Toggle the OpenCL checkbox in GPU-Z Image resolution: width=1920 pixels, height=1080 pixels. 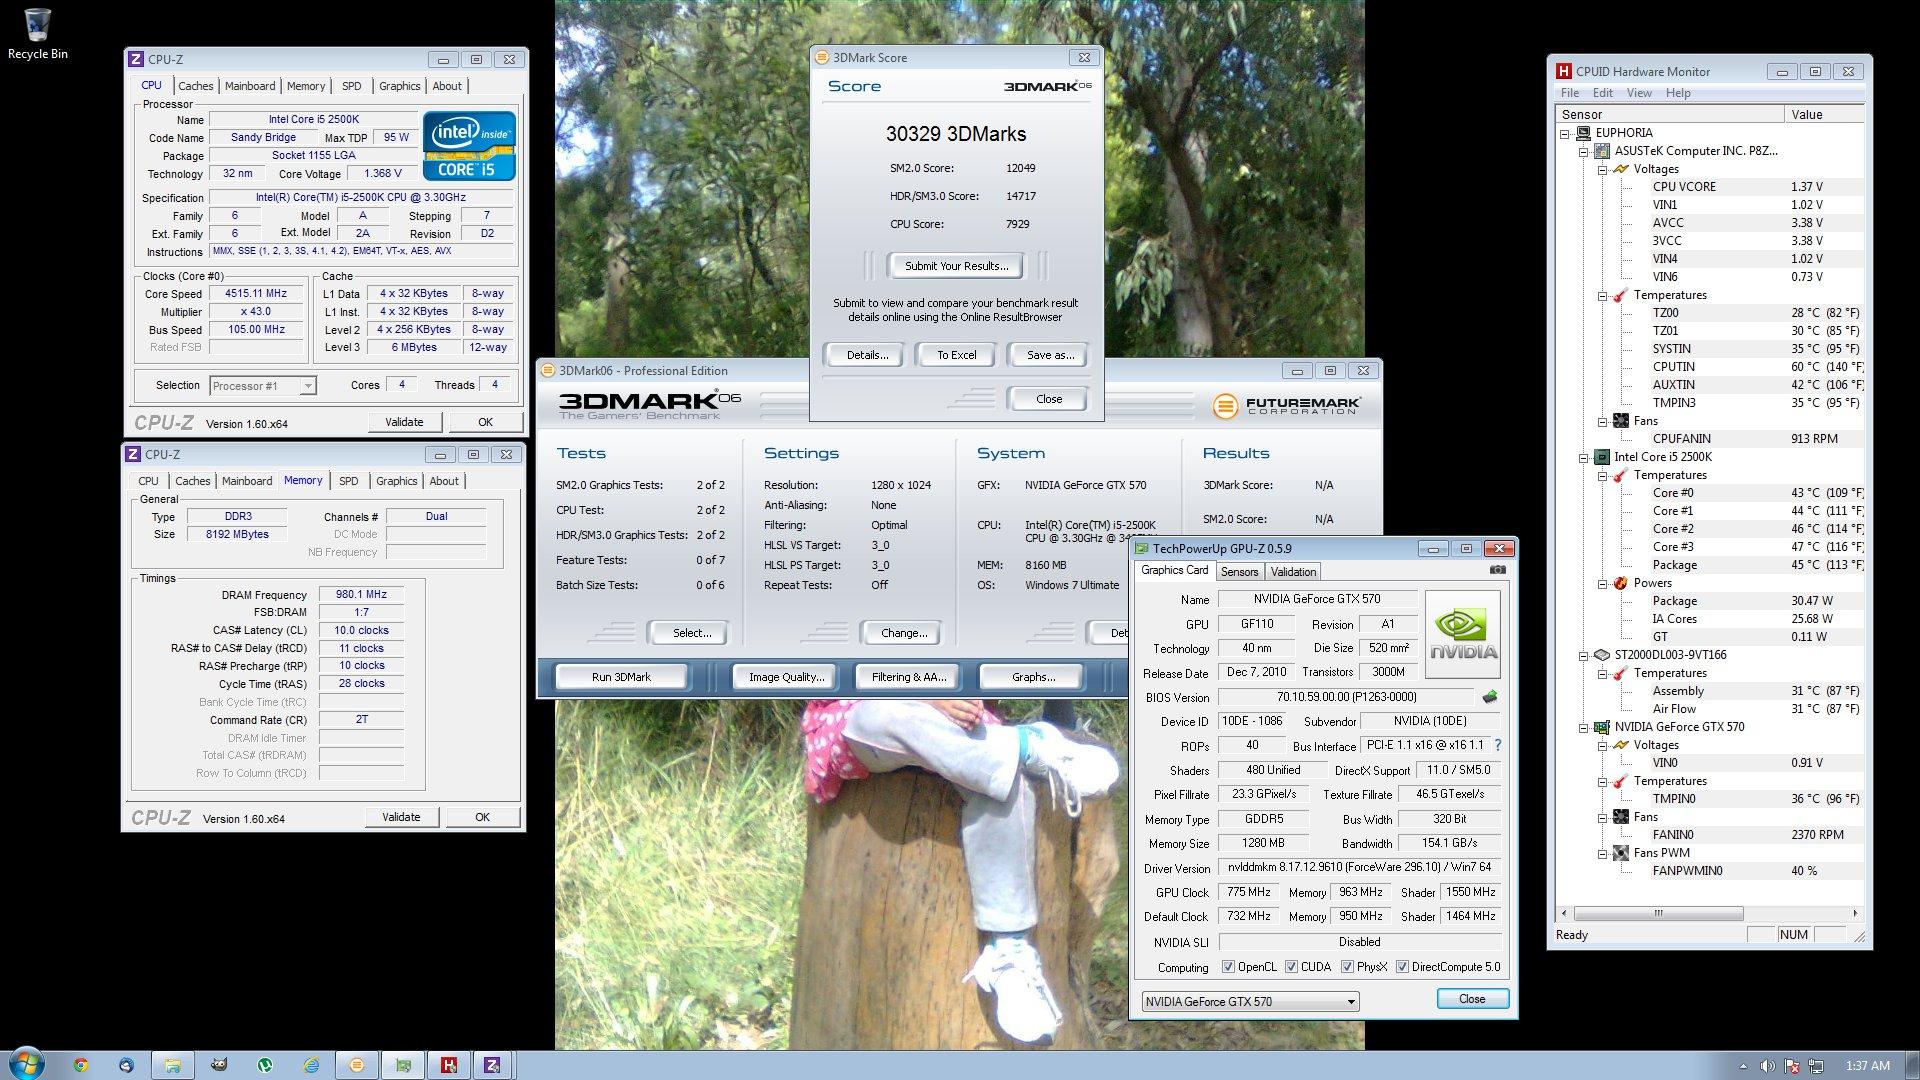(x=1229, y=967)
